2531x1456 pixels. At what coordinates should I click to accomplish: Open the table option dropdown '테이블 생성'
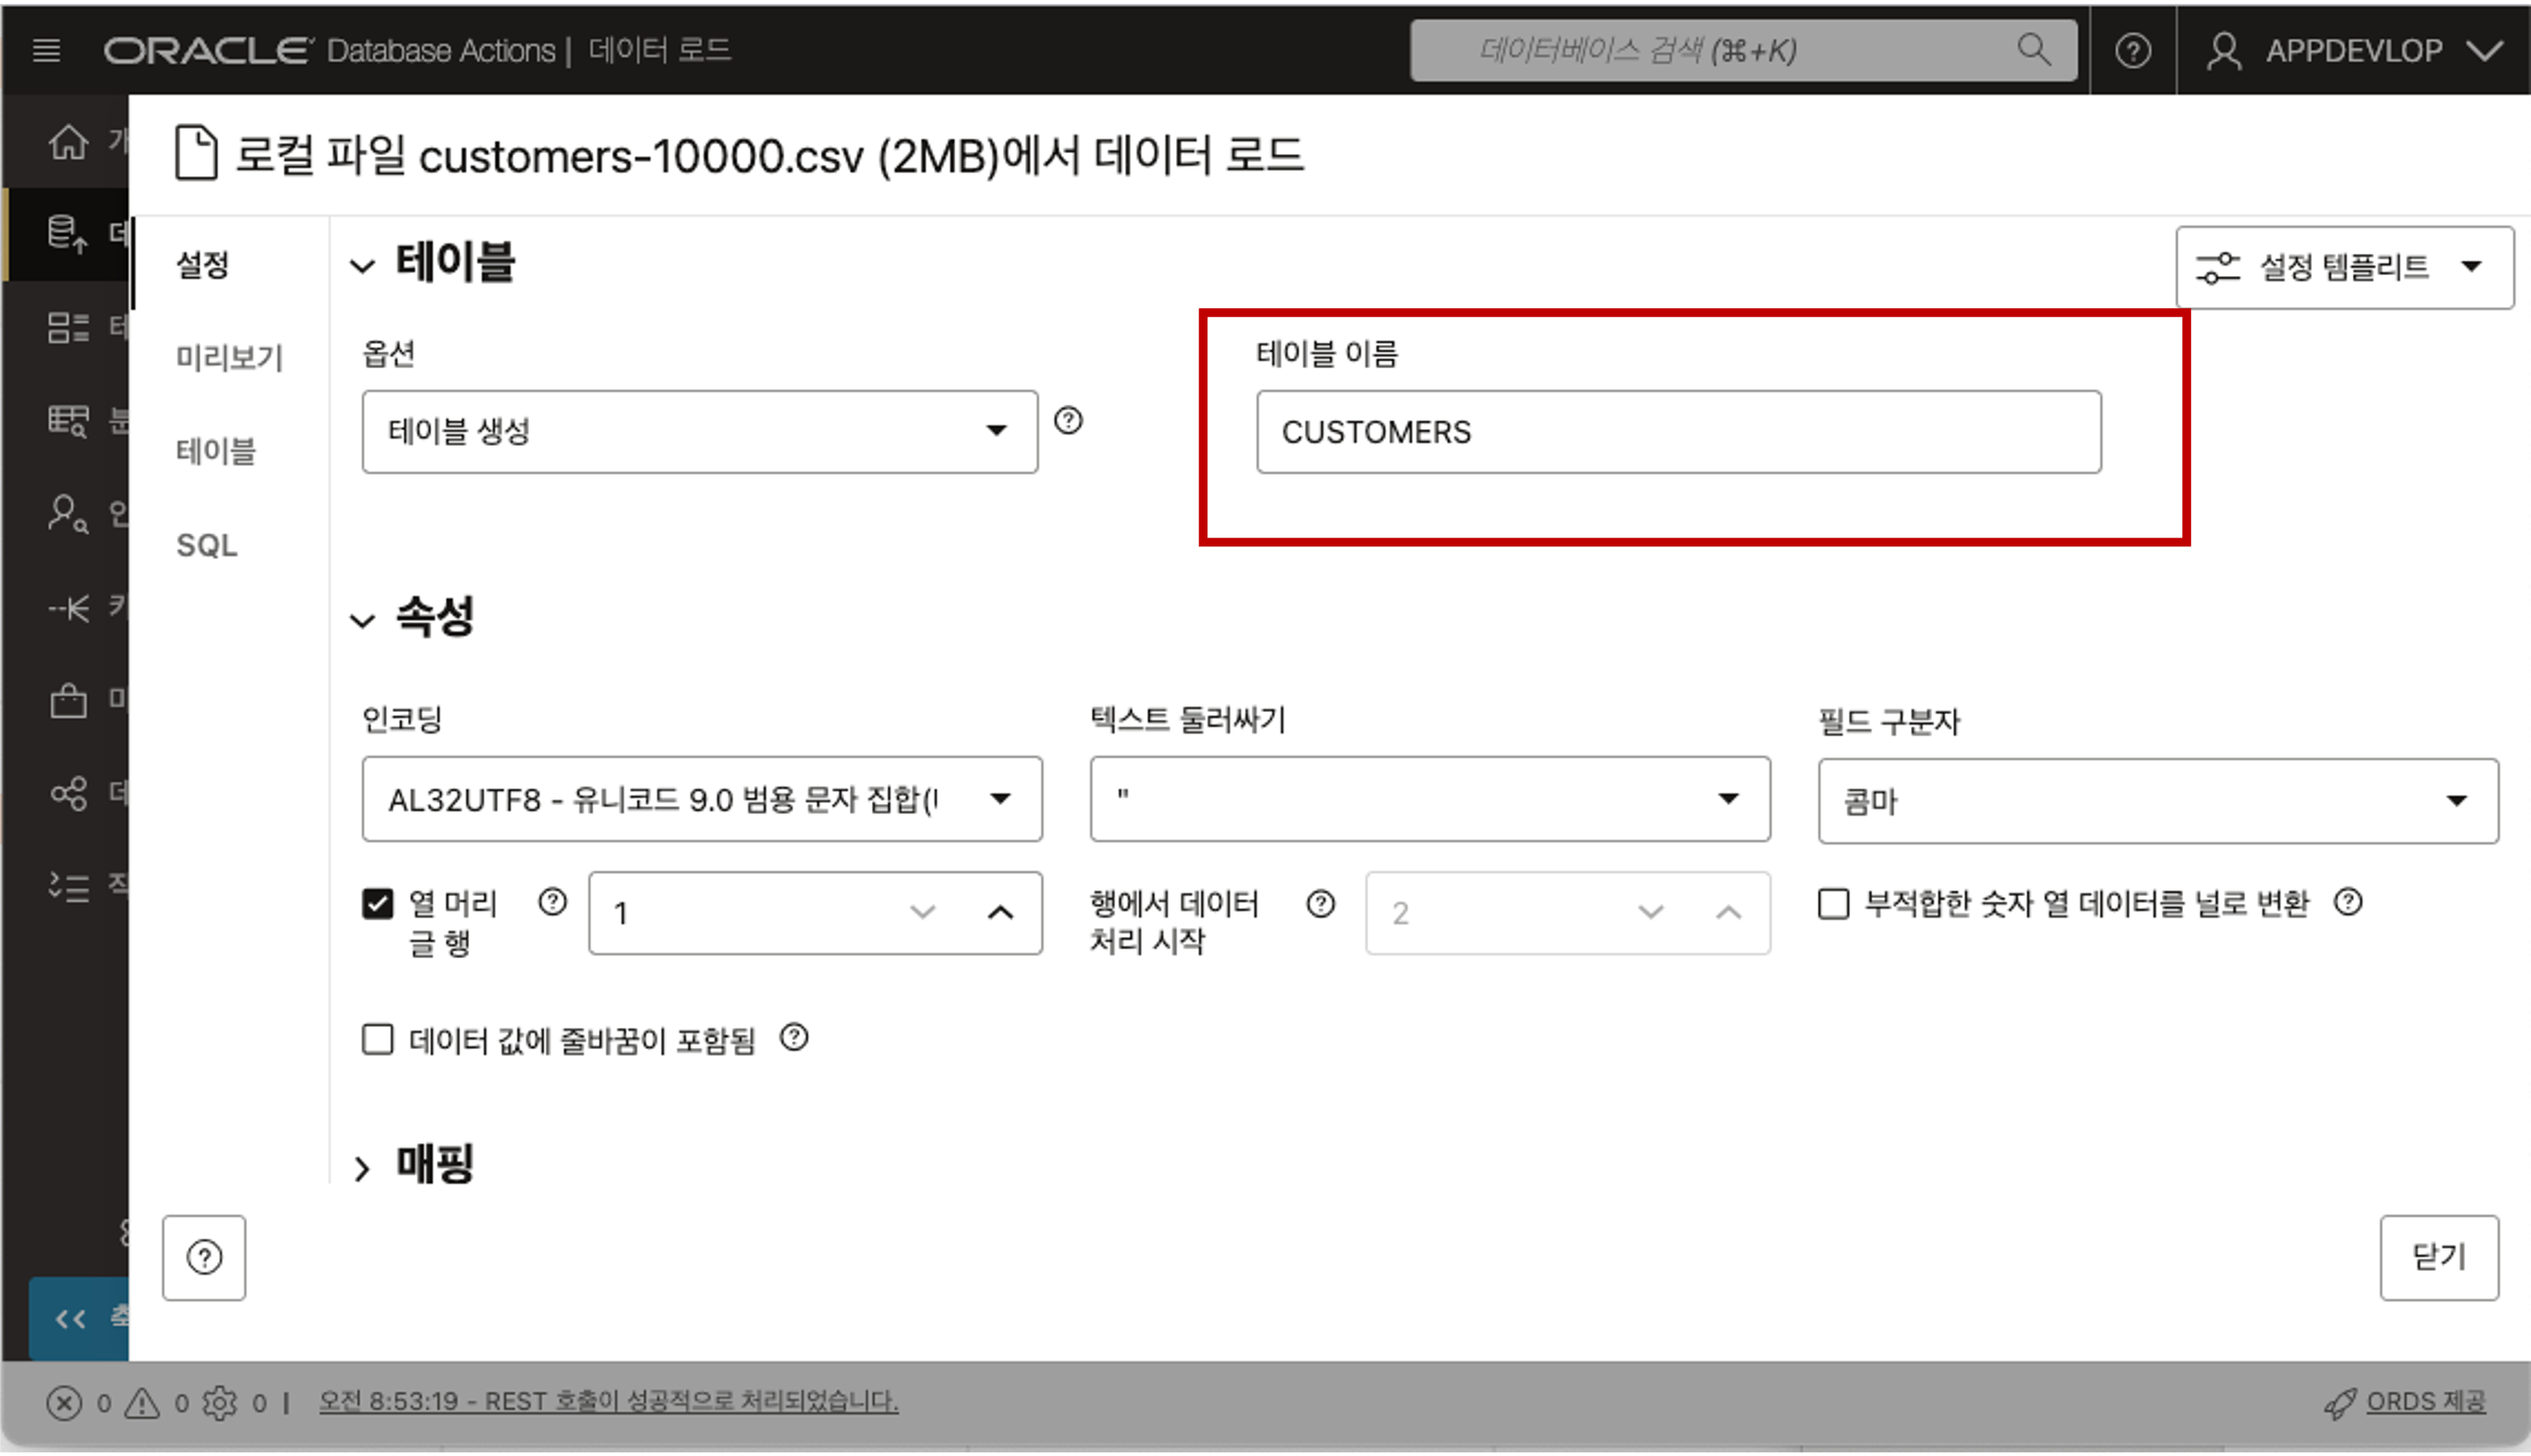point(699,431)
